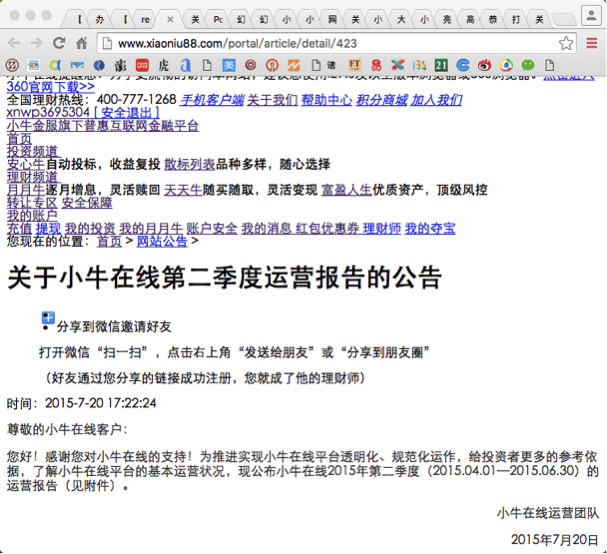Close the active tab with ×
The height and width of the screenshot is (554, 607).
pos(170,19)
